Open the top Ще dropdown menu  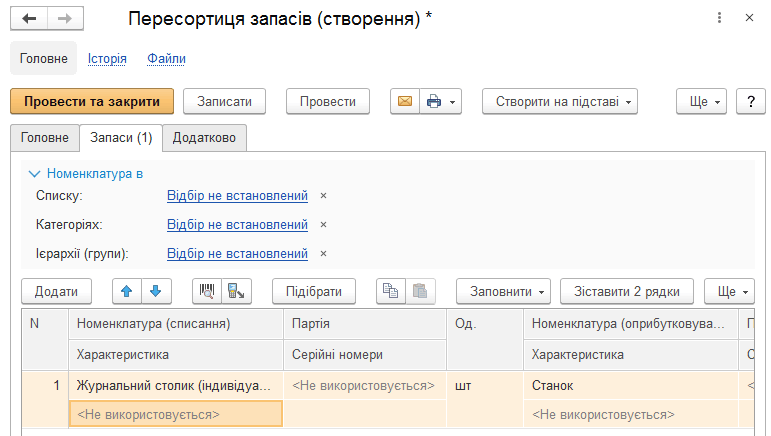click(701, 101)
